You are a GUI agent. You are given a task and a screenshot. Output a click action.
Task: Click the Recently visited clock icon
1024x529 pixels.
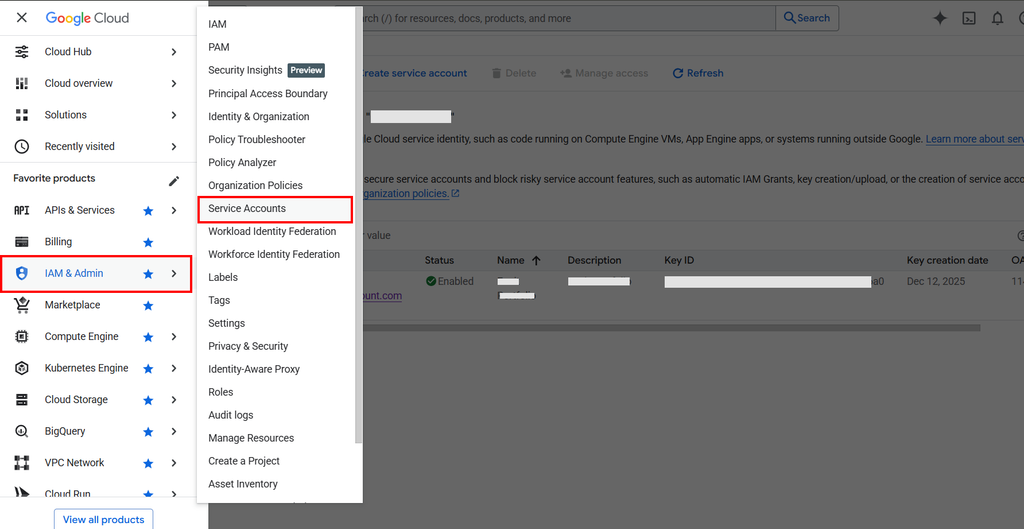click(22, 146)
